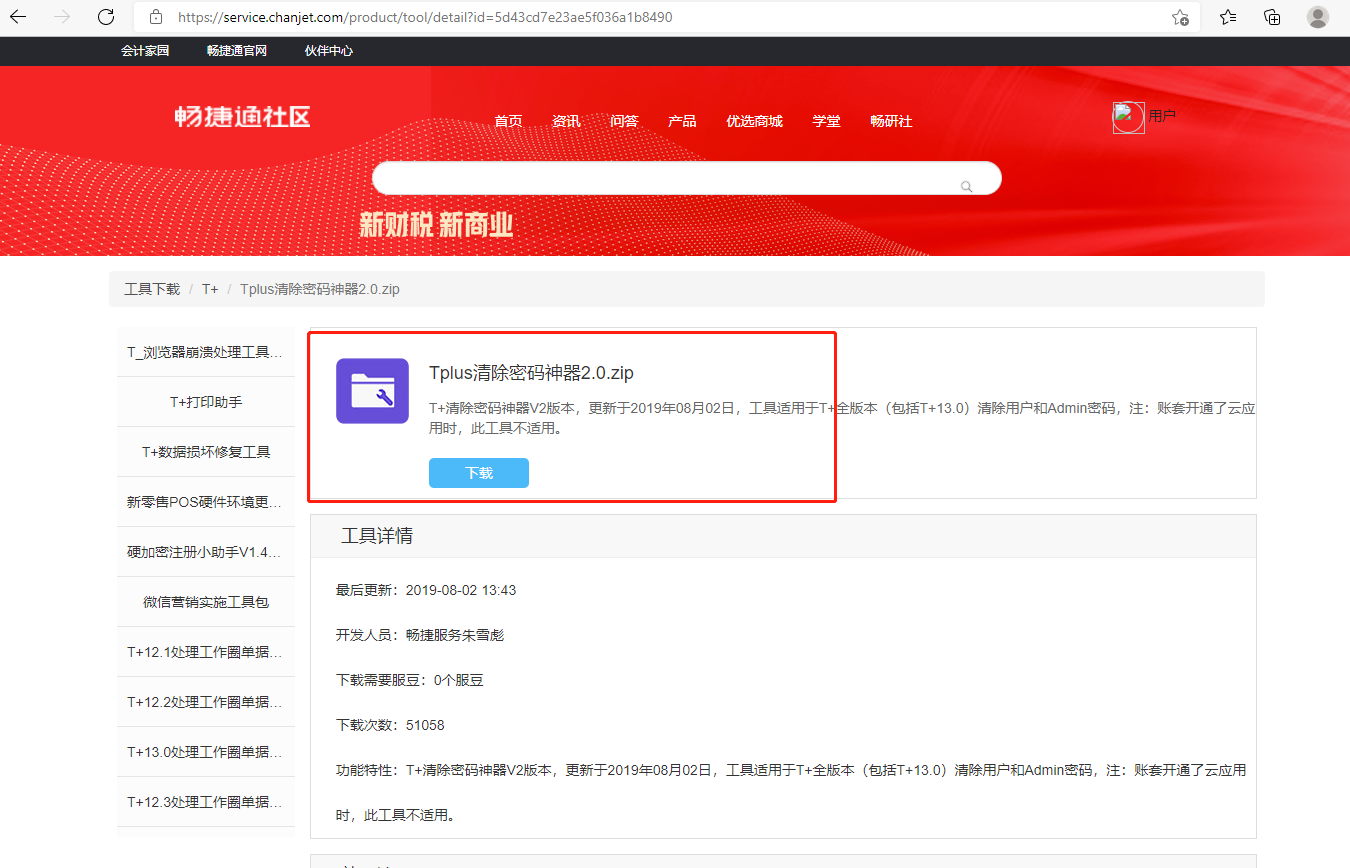
Task: Click T+ breadcrumb link
Action: pyautogui.click(x=210, y=289)
